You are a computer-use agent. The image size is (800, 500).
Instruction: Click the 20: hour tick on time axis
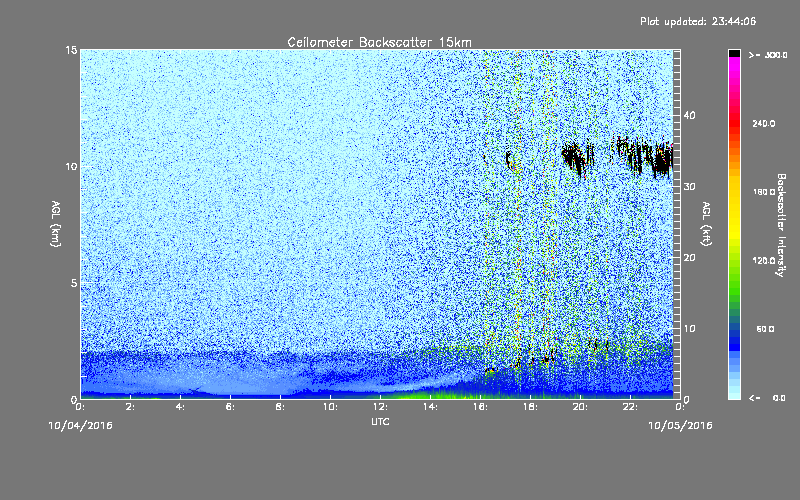(x=580, y=407)
